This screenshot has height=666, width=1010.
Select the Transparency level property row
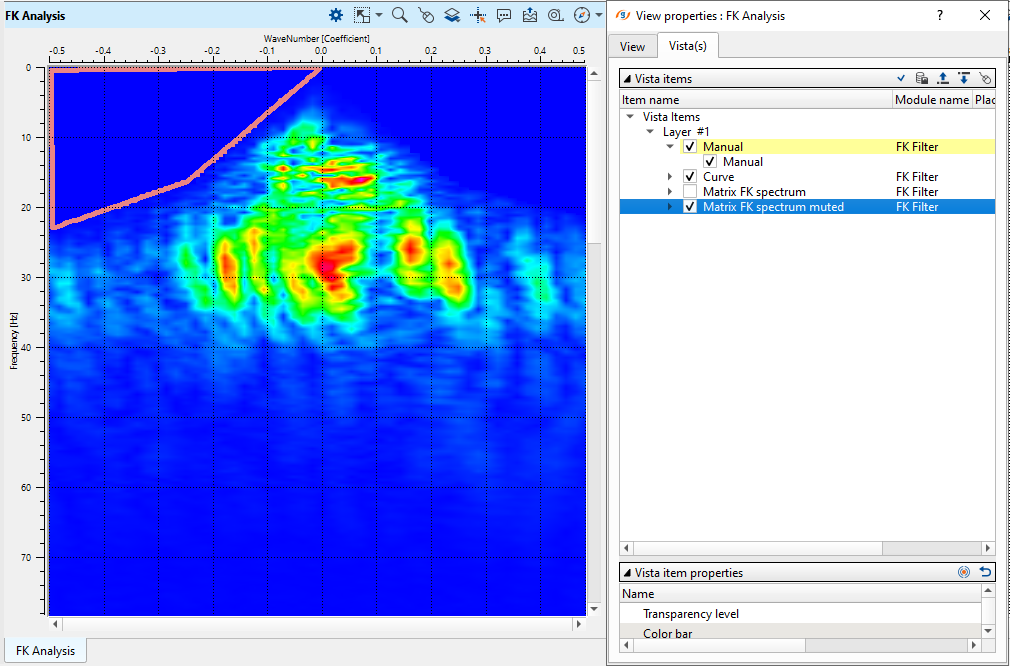point(691,614)
